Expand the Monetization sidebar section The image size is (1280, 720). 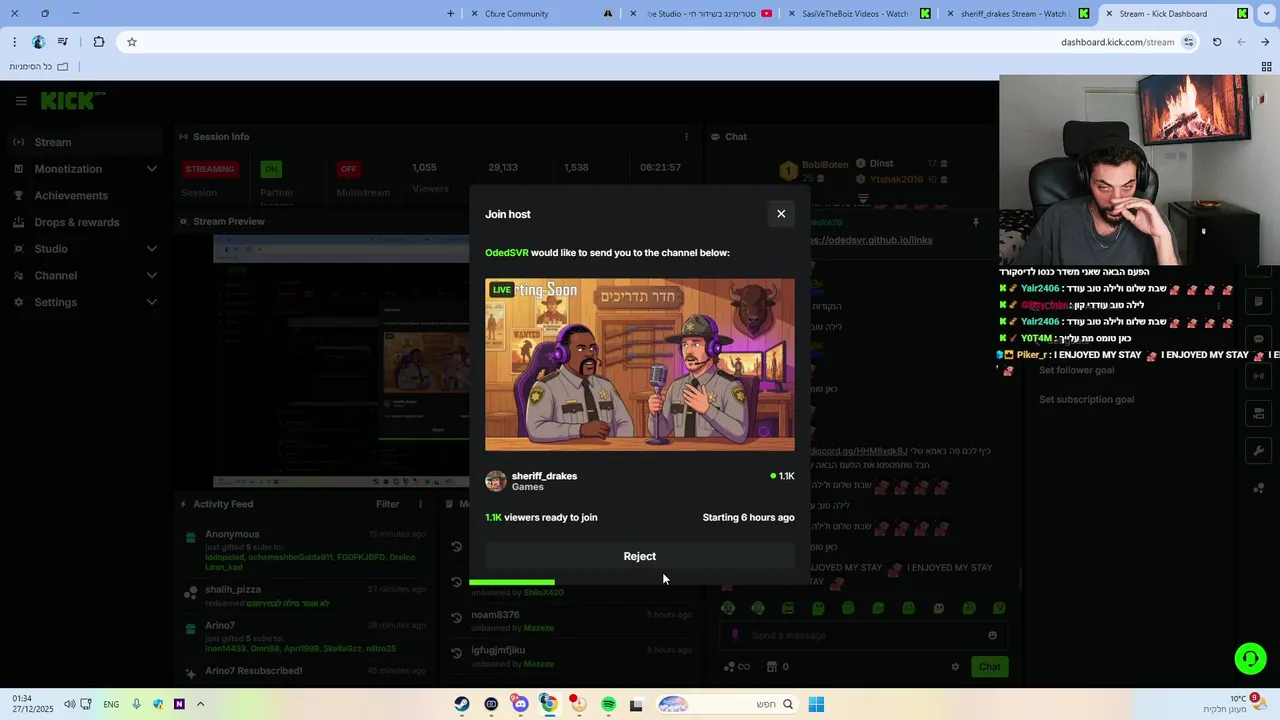[85, 169]
